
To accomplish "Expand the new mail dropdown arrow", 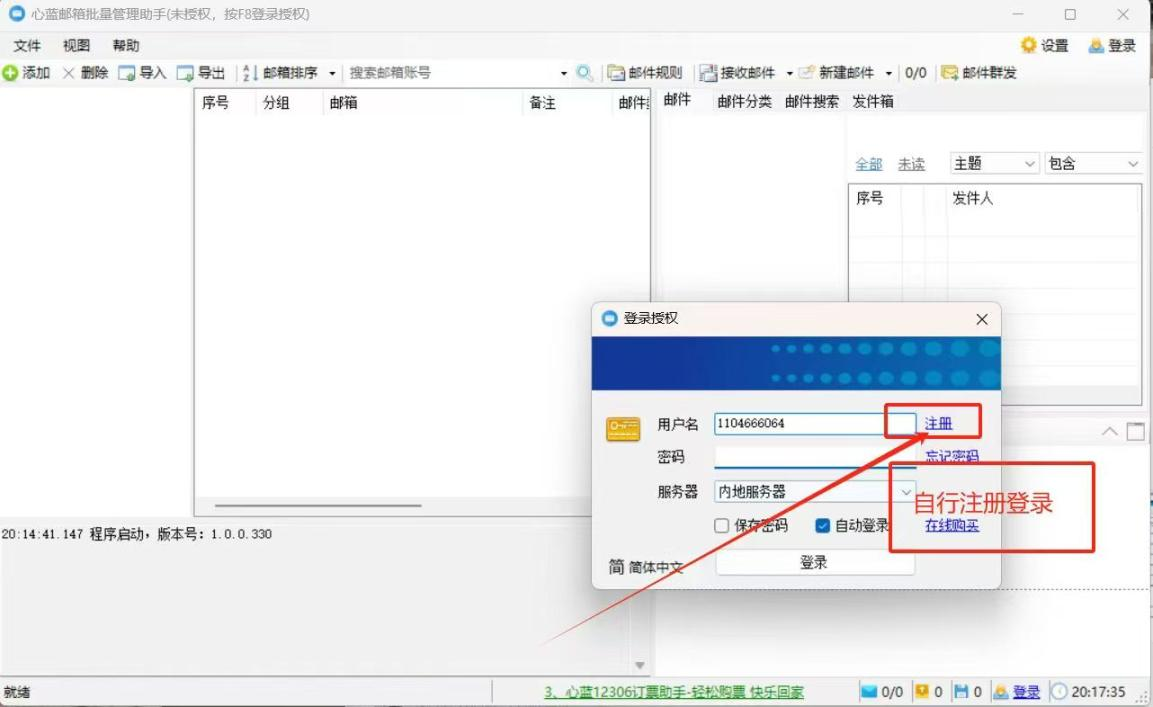I will pos(888,74).
